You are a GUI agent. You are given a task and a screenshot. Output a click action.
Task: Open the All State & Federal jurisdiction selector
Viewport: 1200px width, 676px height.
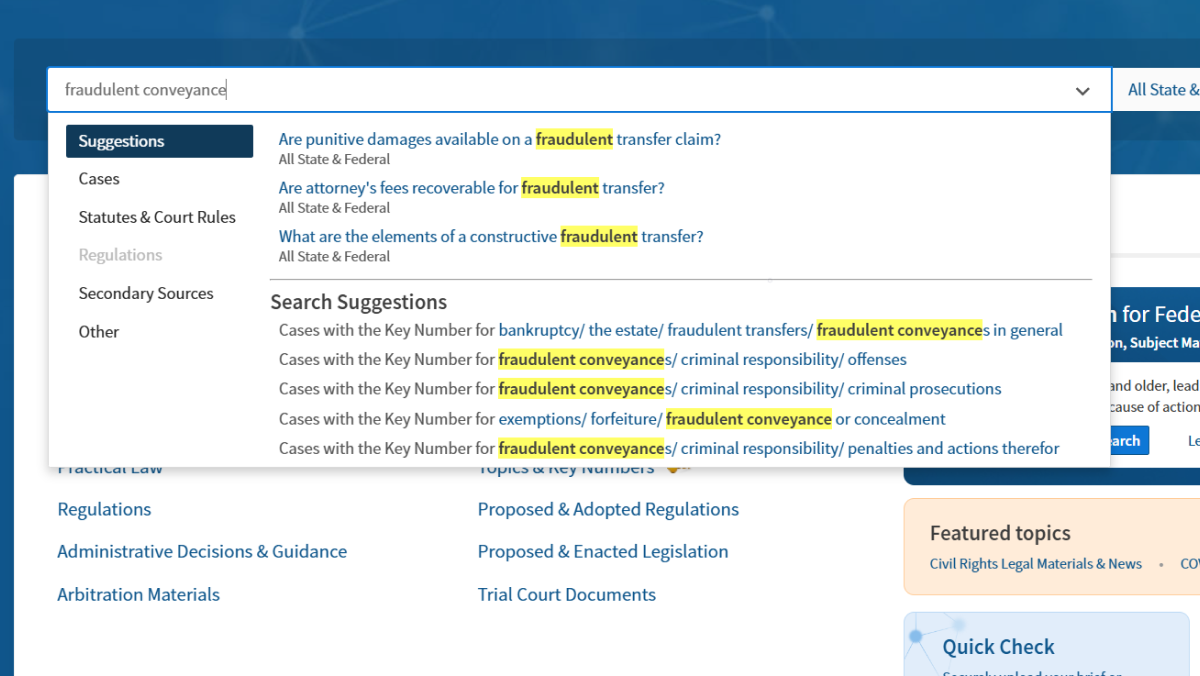click(x=1160, y=90)
